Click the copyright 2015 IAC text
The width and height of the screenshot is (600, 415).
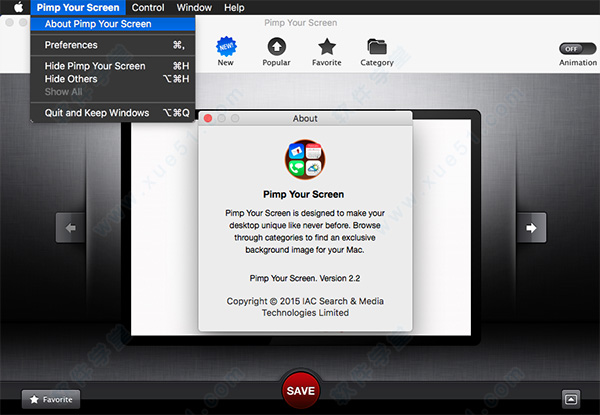[x=305, y=307]
